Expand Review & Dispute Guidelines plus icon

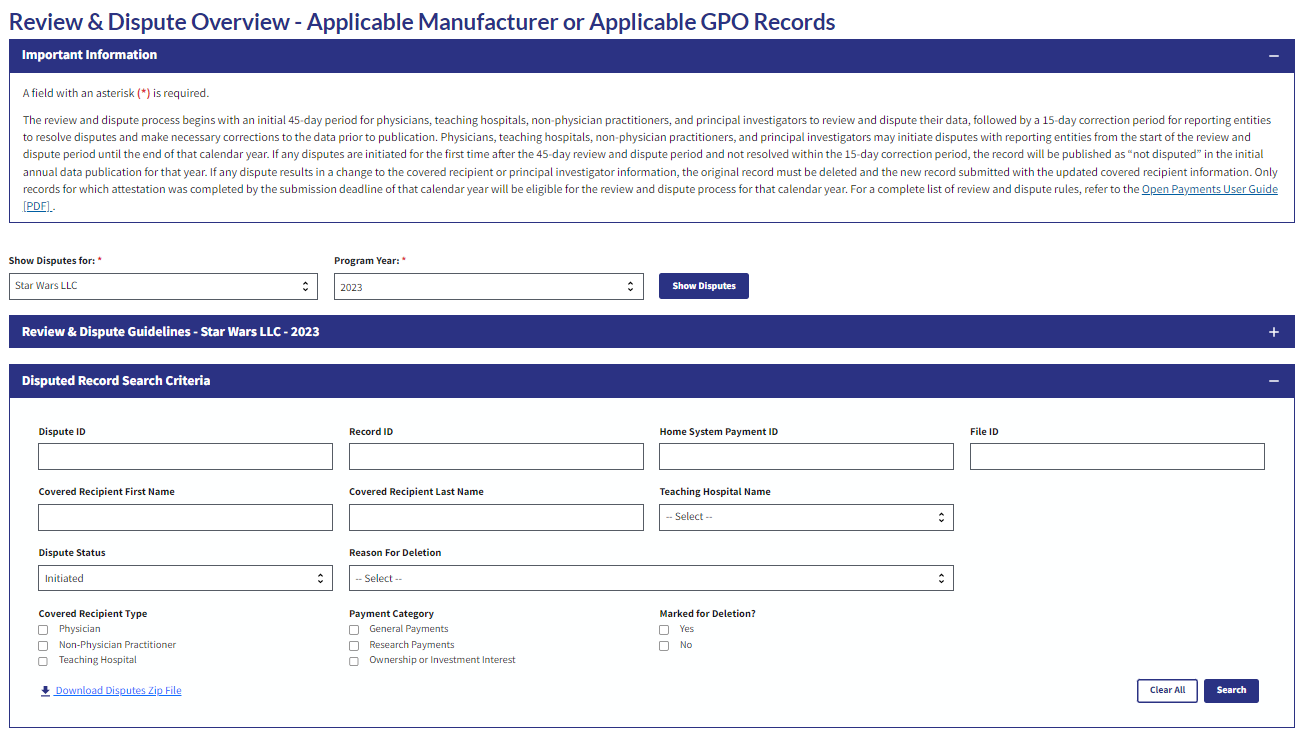tap(1273, 332)
